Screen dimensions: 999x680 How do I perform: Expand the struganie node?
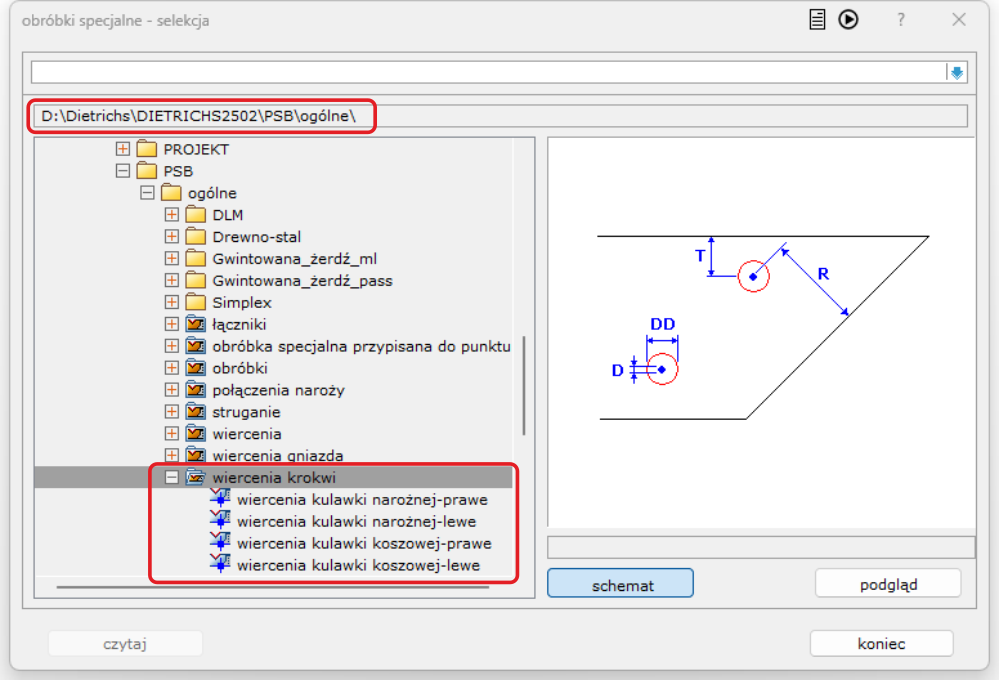171,412
